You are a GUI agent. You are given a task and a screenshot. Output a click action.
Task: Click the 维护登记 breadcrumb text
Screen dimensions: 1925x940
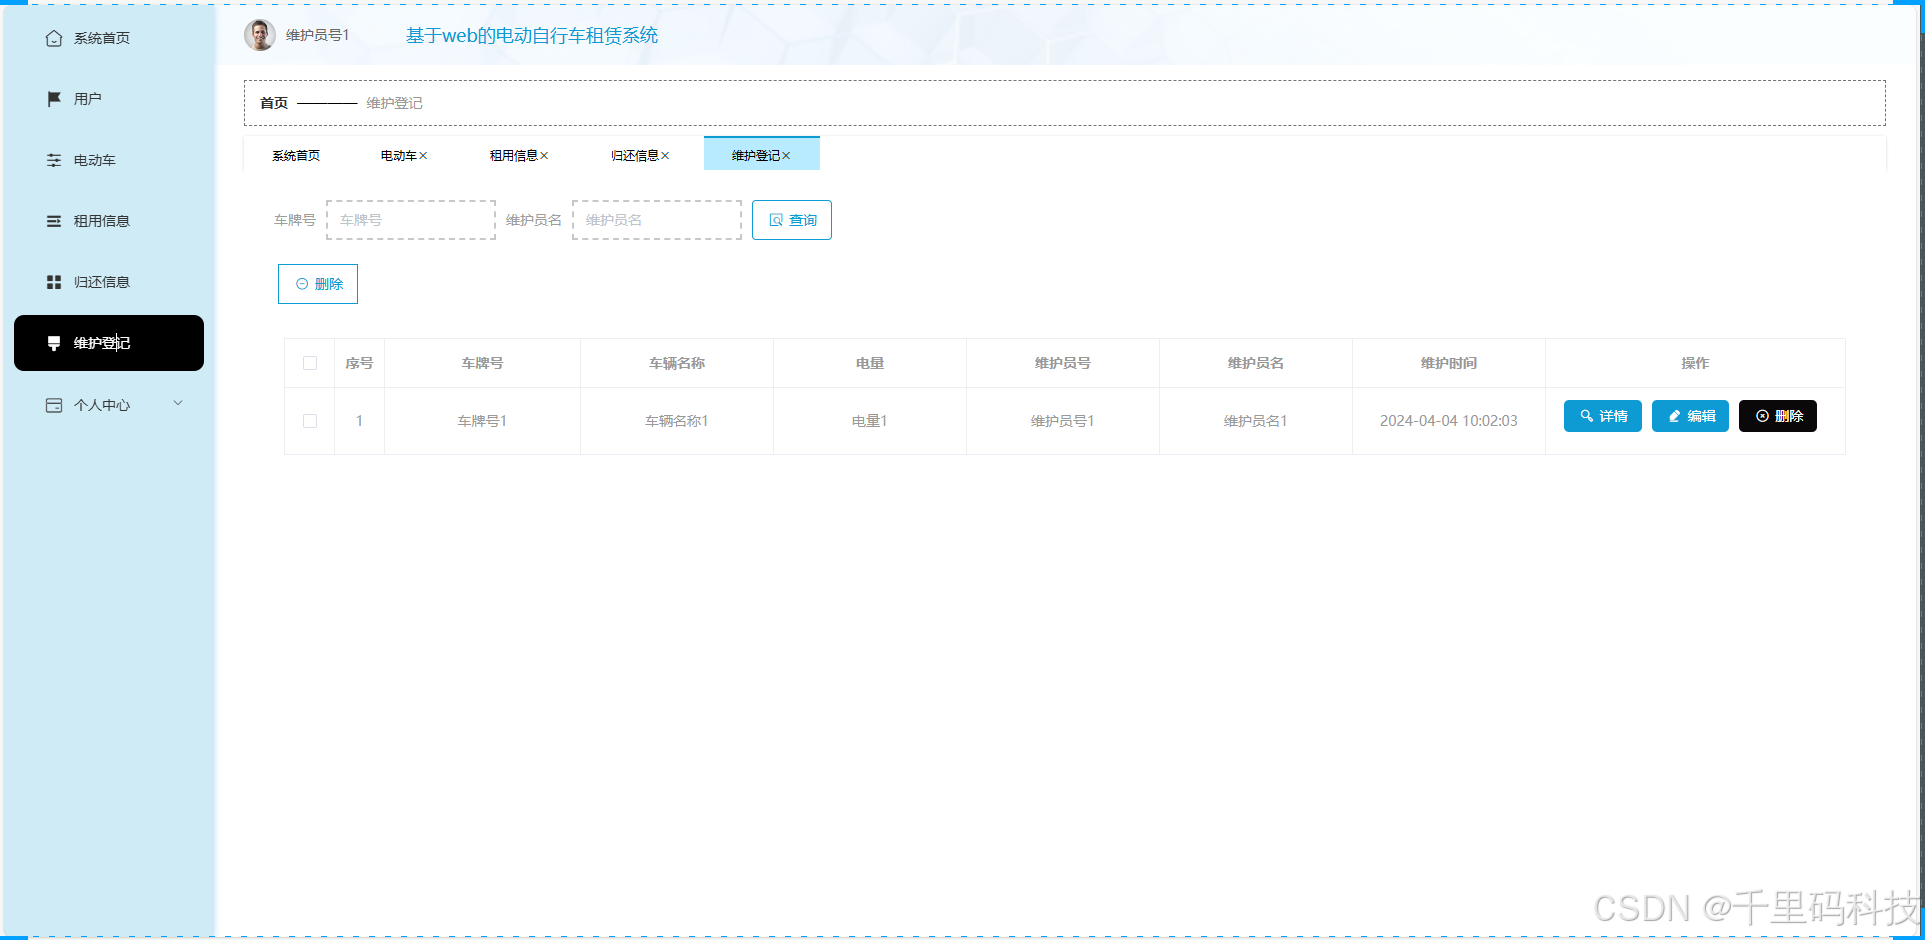394,103
